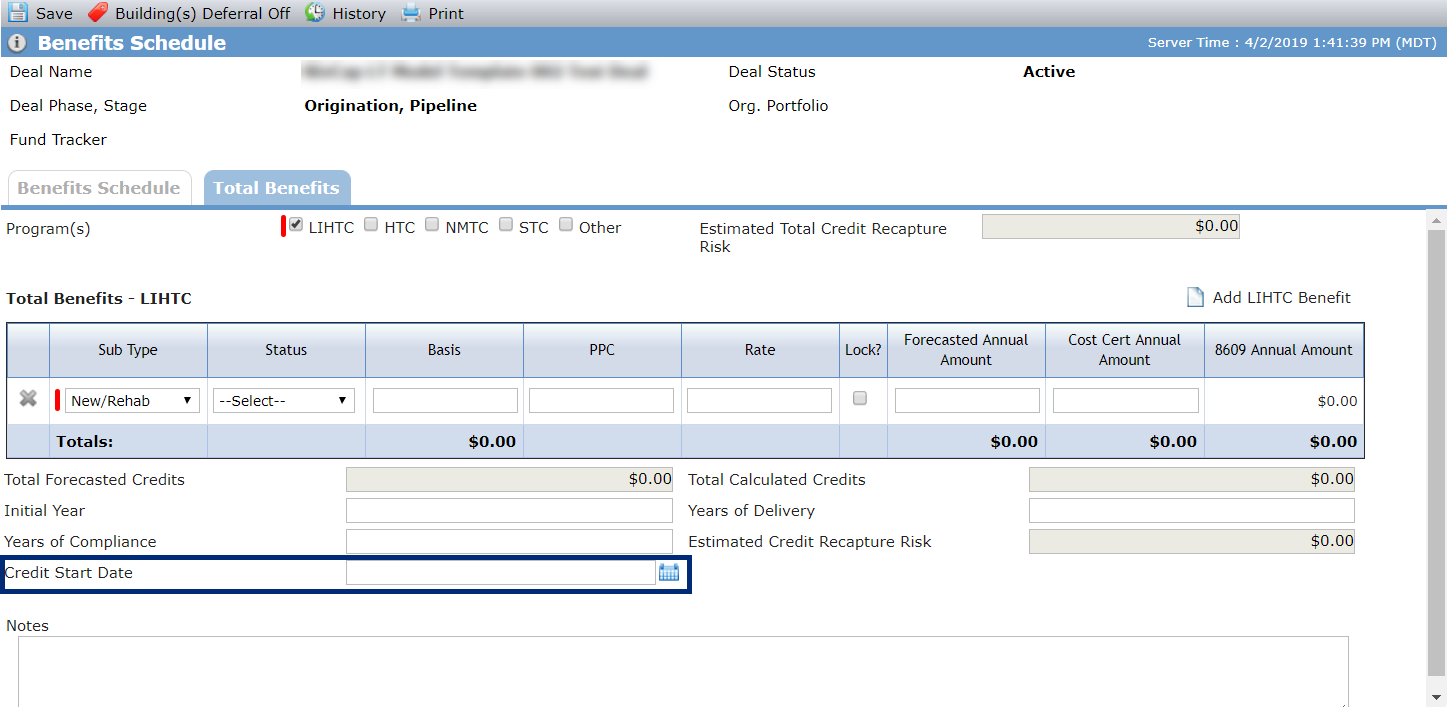1447x707 pixels.
Task: Expand the Sub Type New/Rehab dropdown
Action: coord(132,400)
